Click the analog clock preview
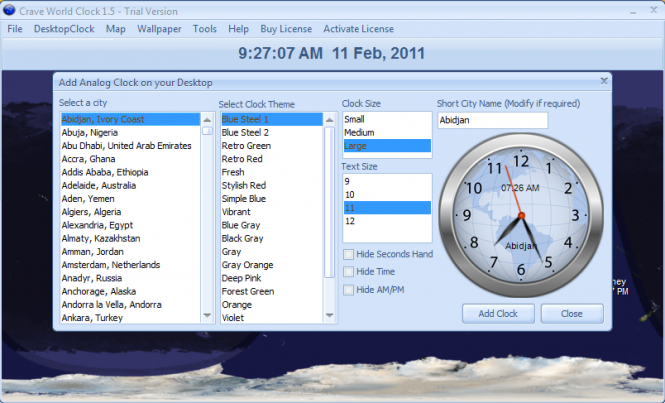 click(x=521, y=215)
